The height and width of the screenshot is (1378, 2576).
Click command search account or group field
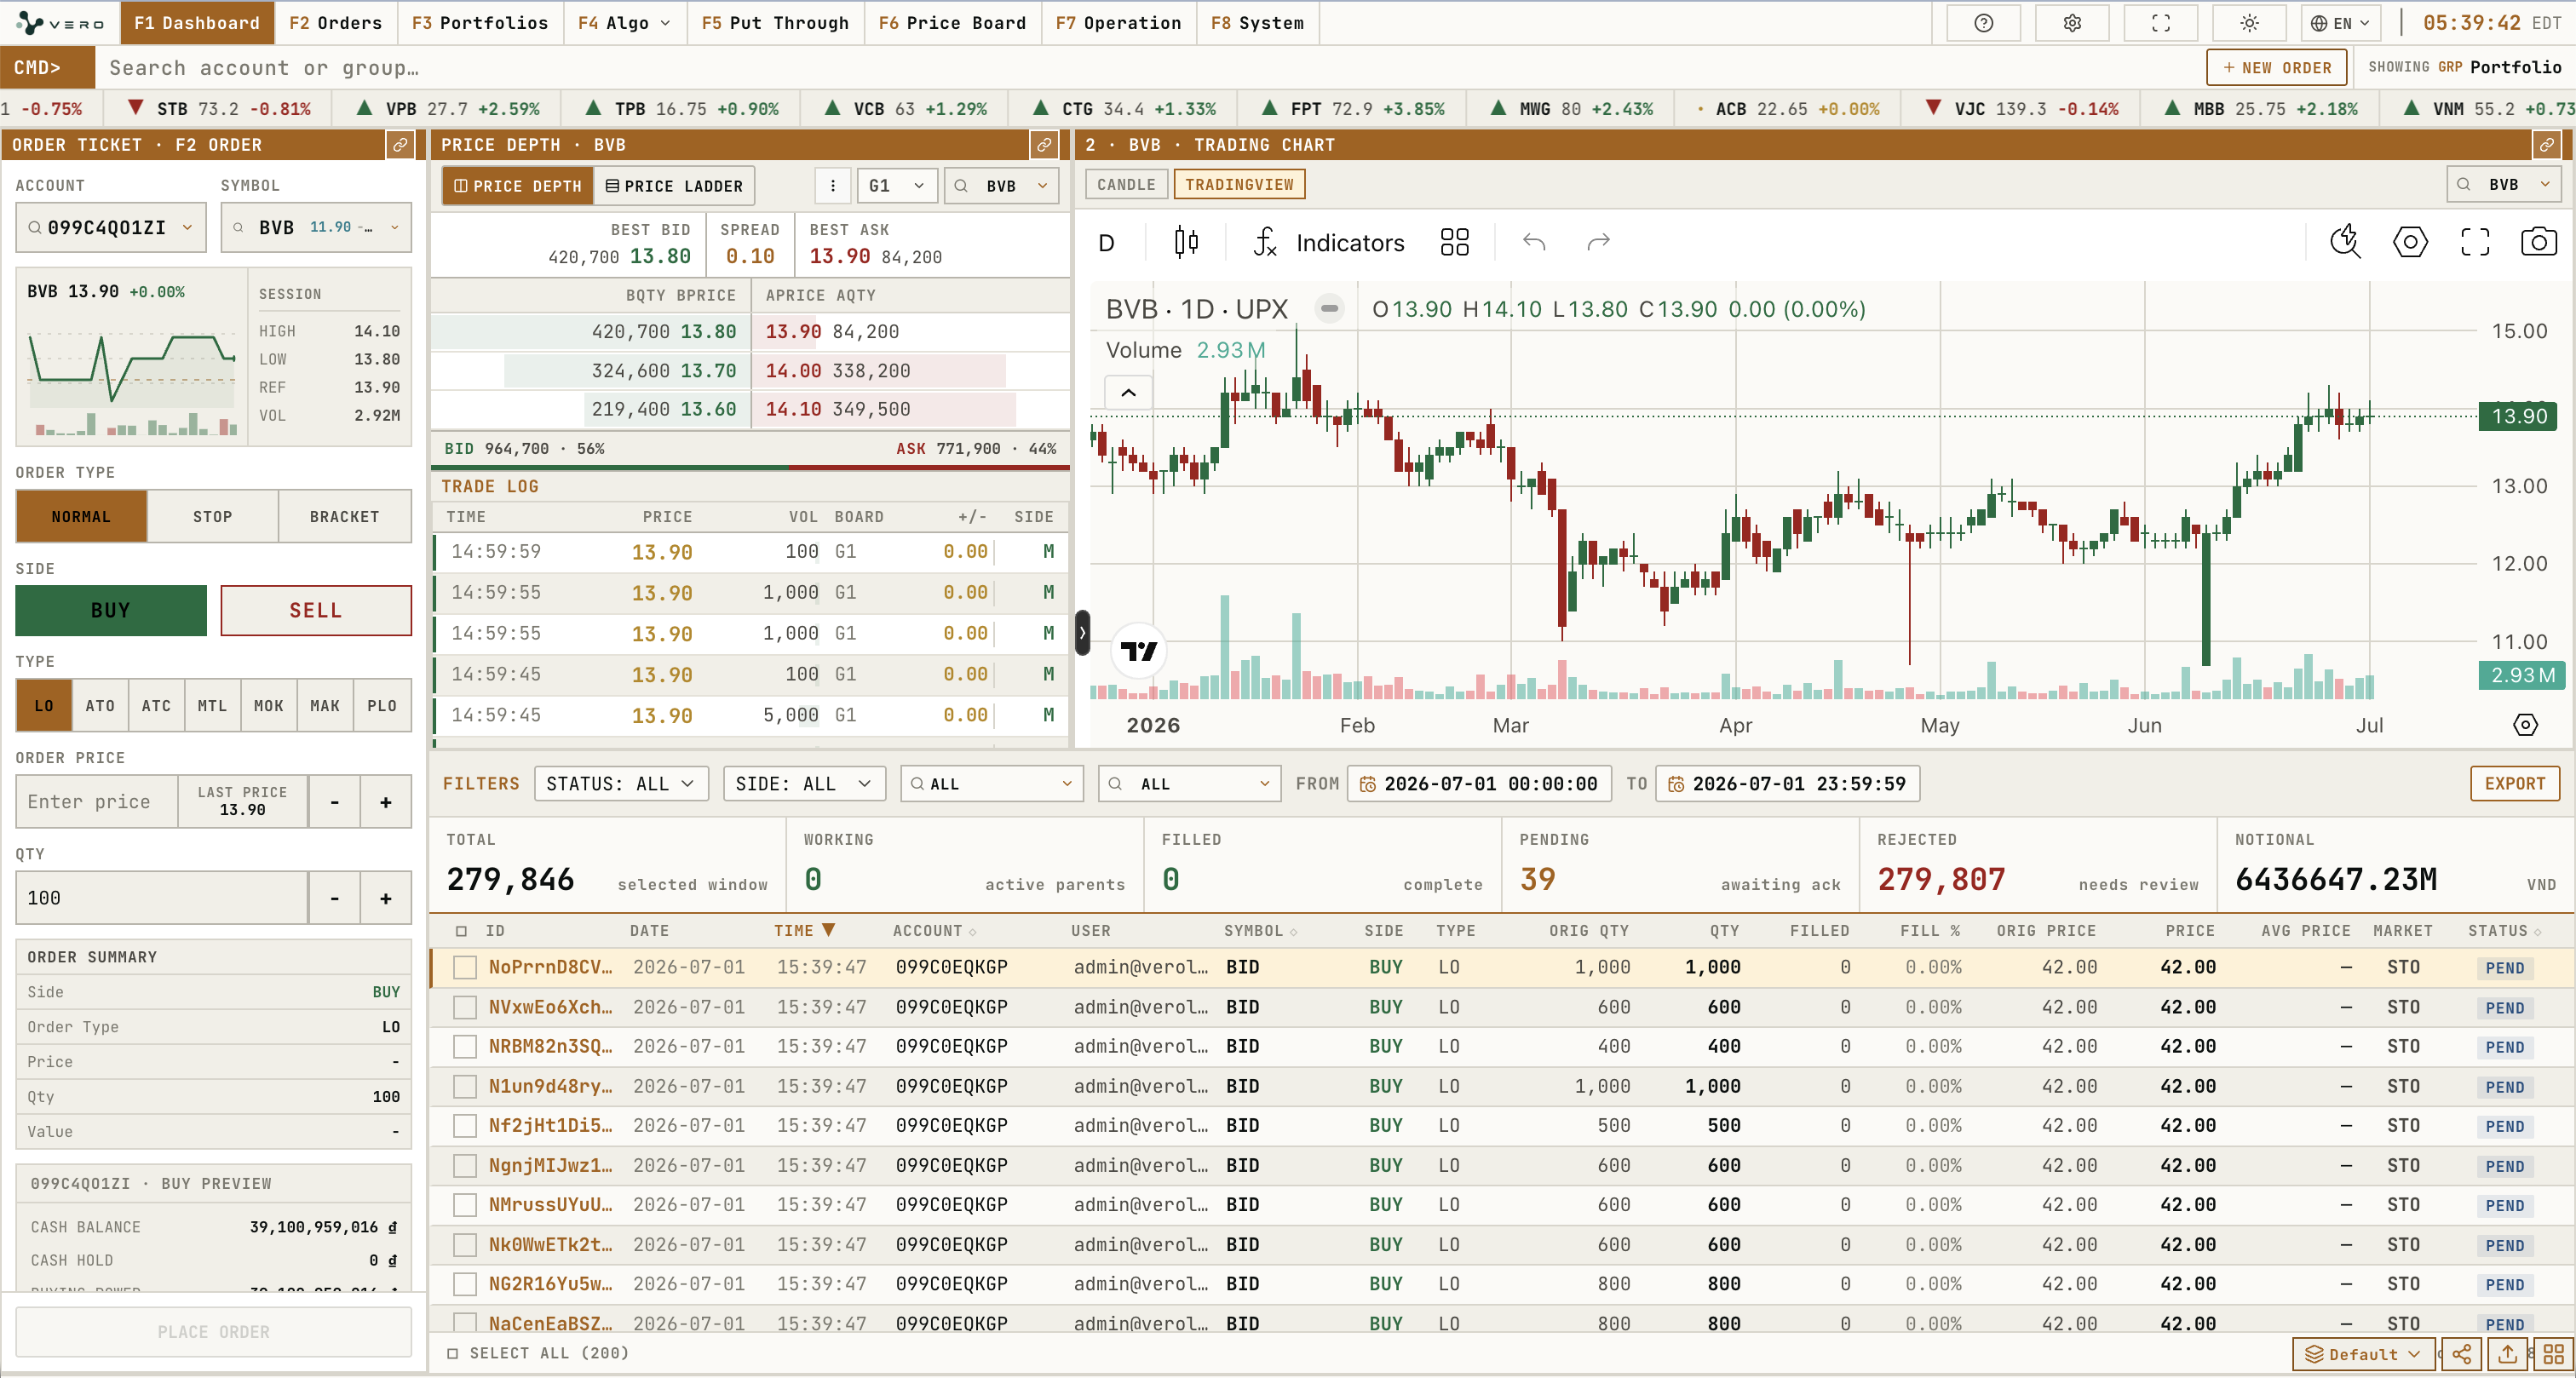[1150, 67]
